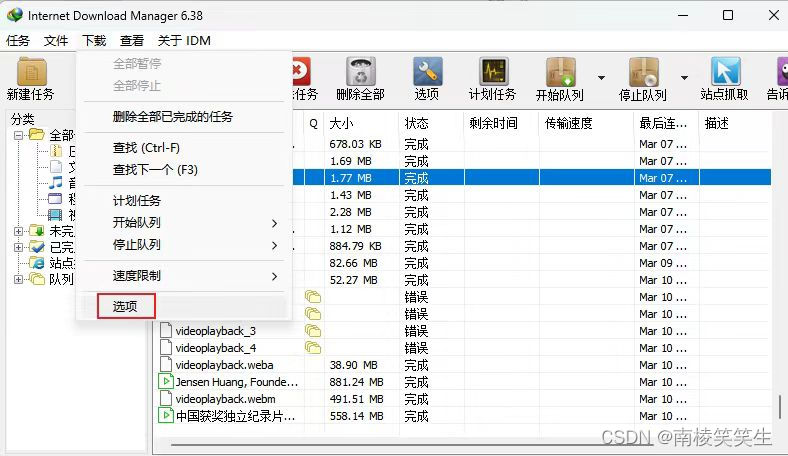Choose 选项 in the download menu

tap(126, 306)
